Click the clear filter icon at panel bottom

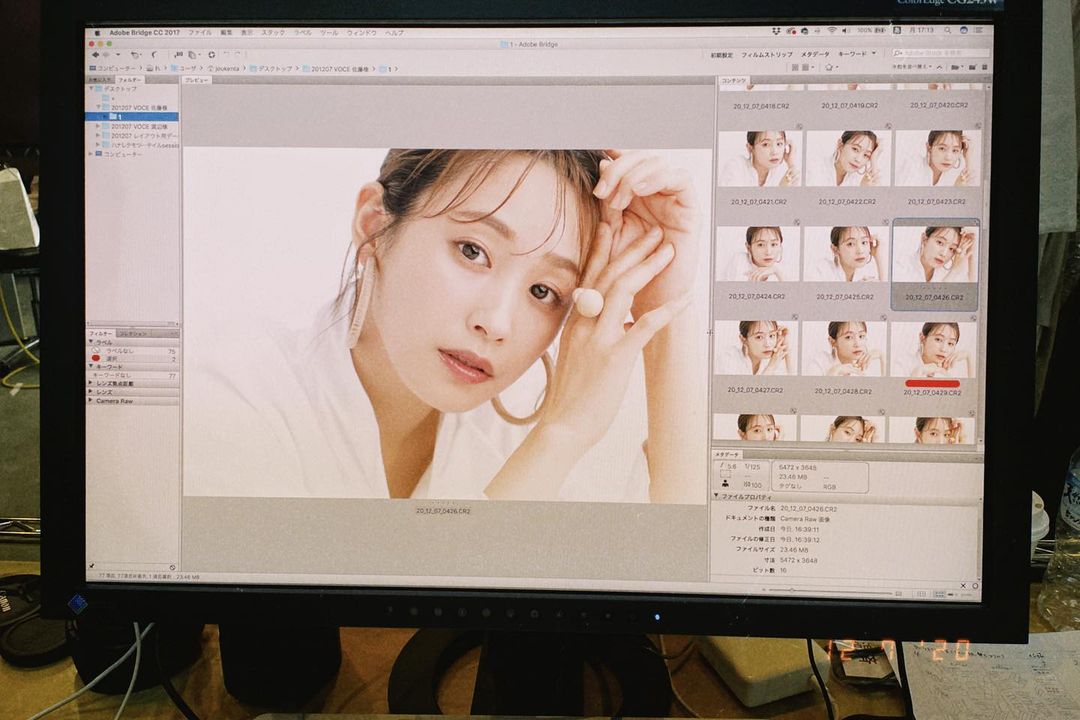[172, 566]
